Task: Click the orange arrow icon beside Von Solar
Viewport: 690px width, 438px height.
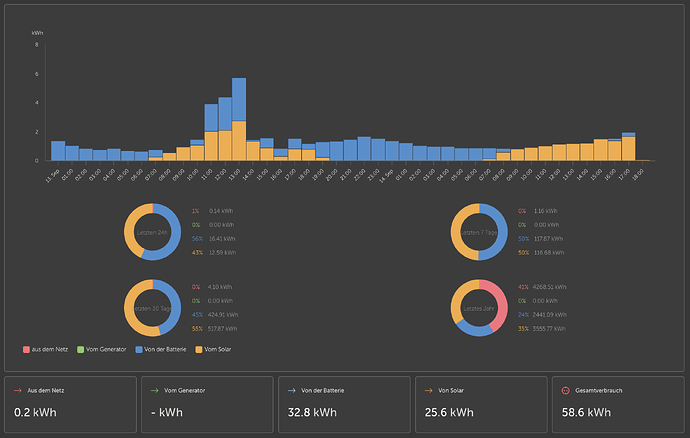Action: (x=429, y=390)
